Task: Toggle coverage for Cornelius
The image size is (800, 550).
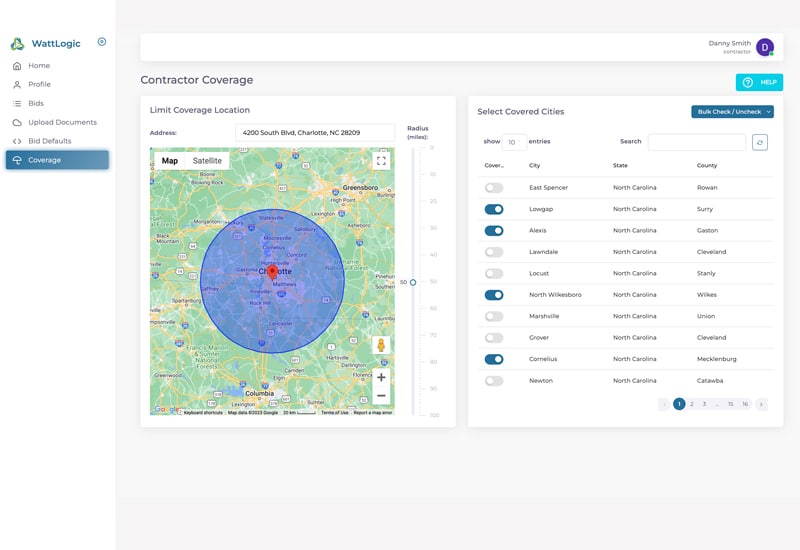Action: (x=494, y=359)
